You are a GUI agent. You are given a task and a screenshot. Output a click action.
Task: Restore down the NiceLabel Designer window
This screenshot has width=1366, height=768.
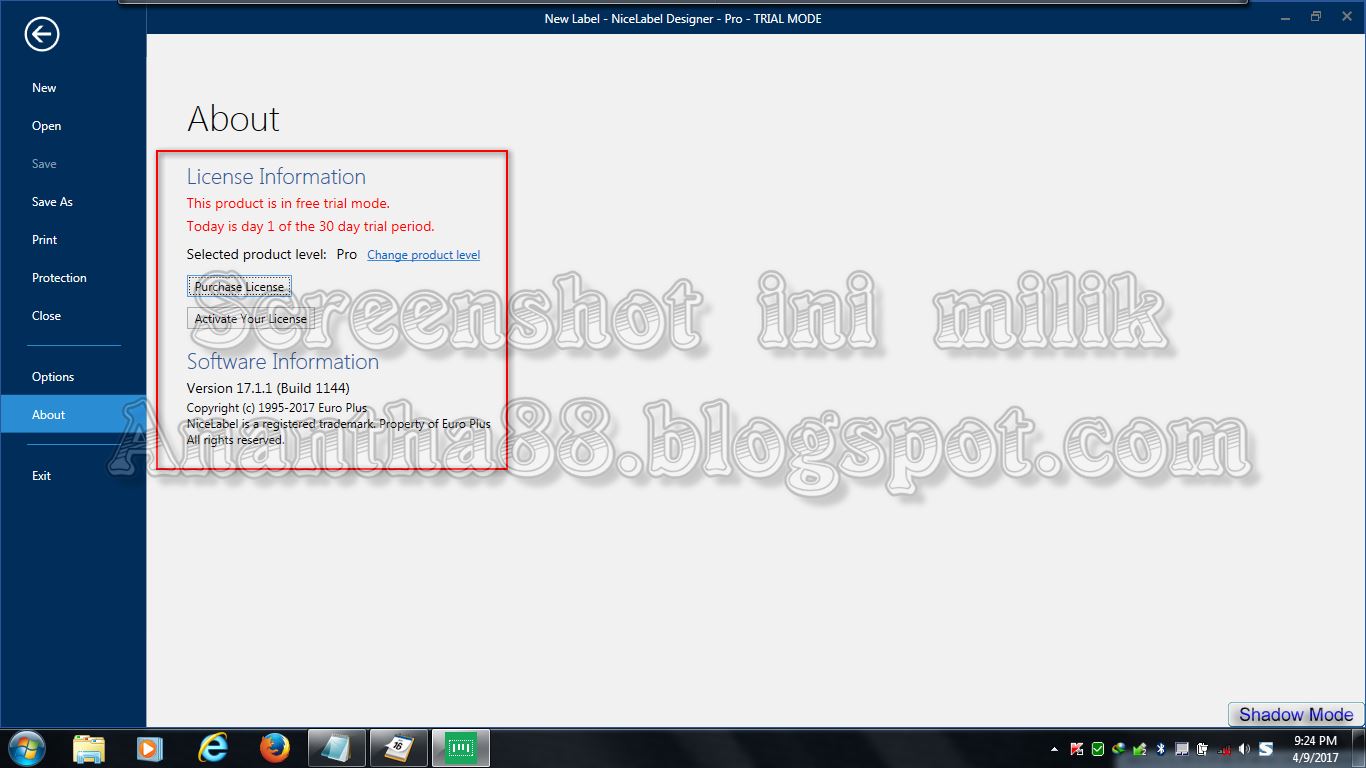[1316, 17]
